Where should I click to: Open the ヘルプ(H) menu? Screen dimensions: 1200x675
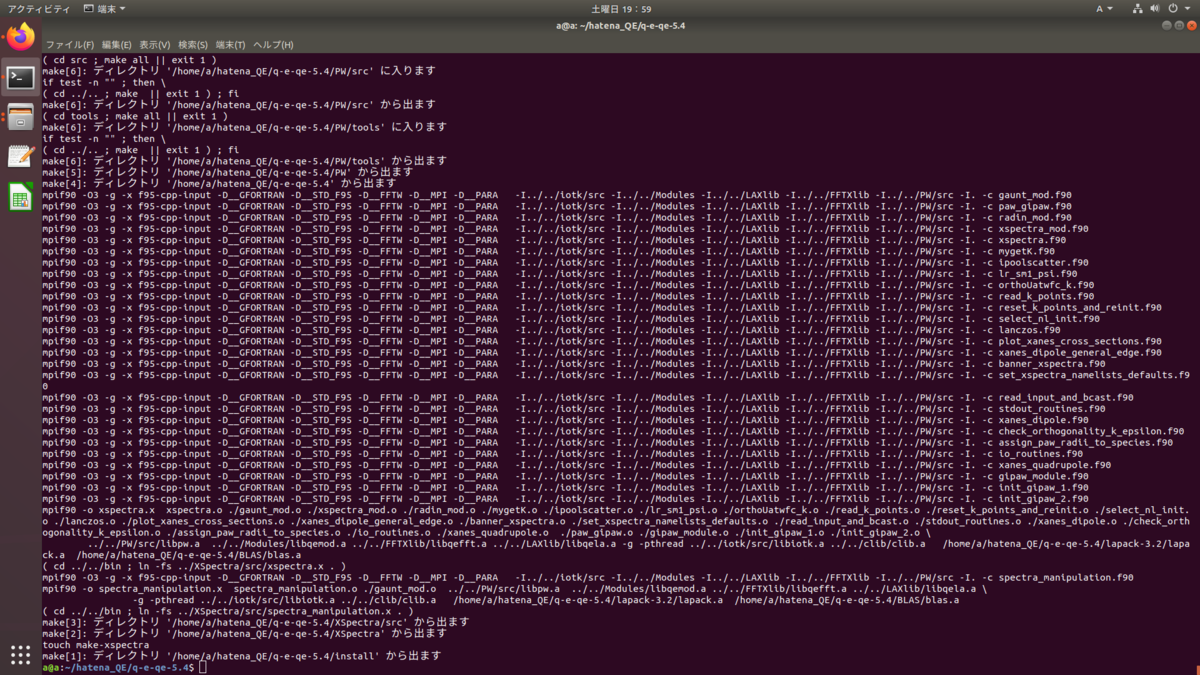273,45
